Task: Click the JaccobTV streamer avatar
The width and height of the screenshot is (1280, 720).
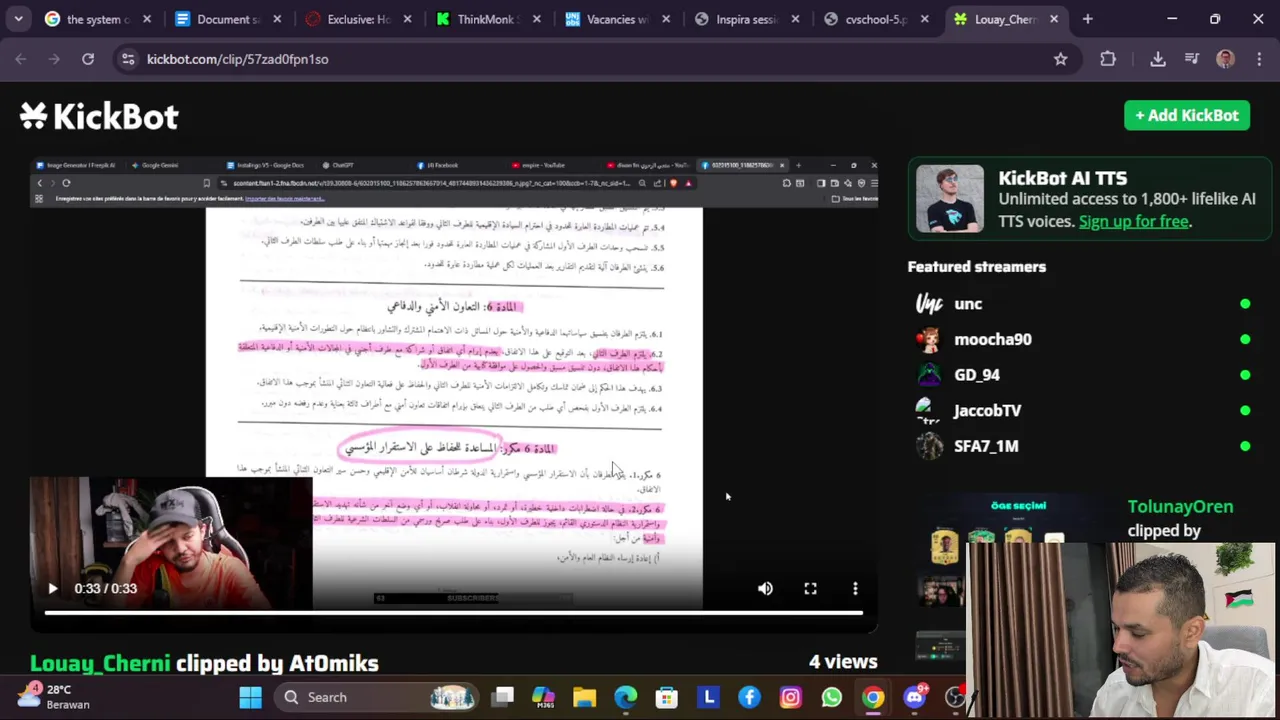Action: tap(929, 410)
